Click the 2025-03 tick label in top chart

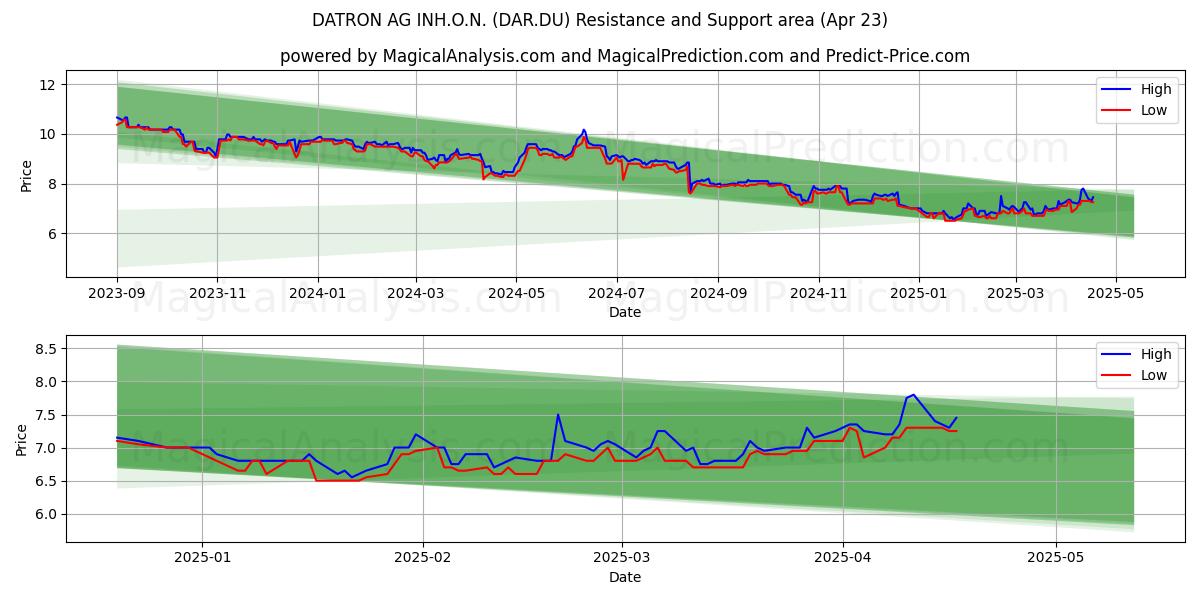[x=1016, y=293]
